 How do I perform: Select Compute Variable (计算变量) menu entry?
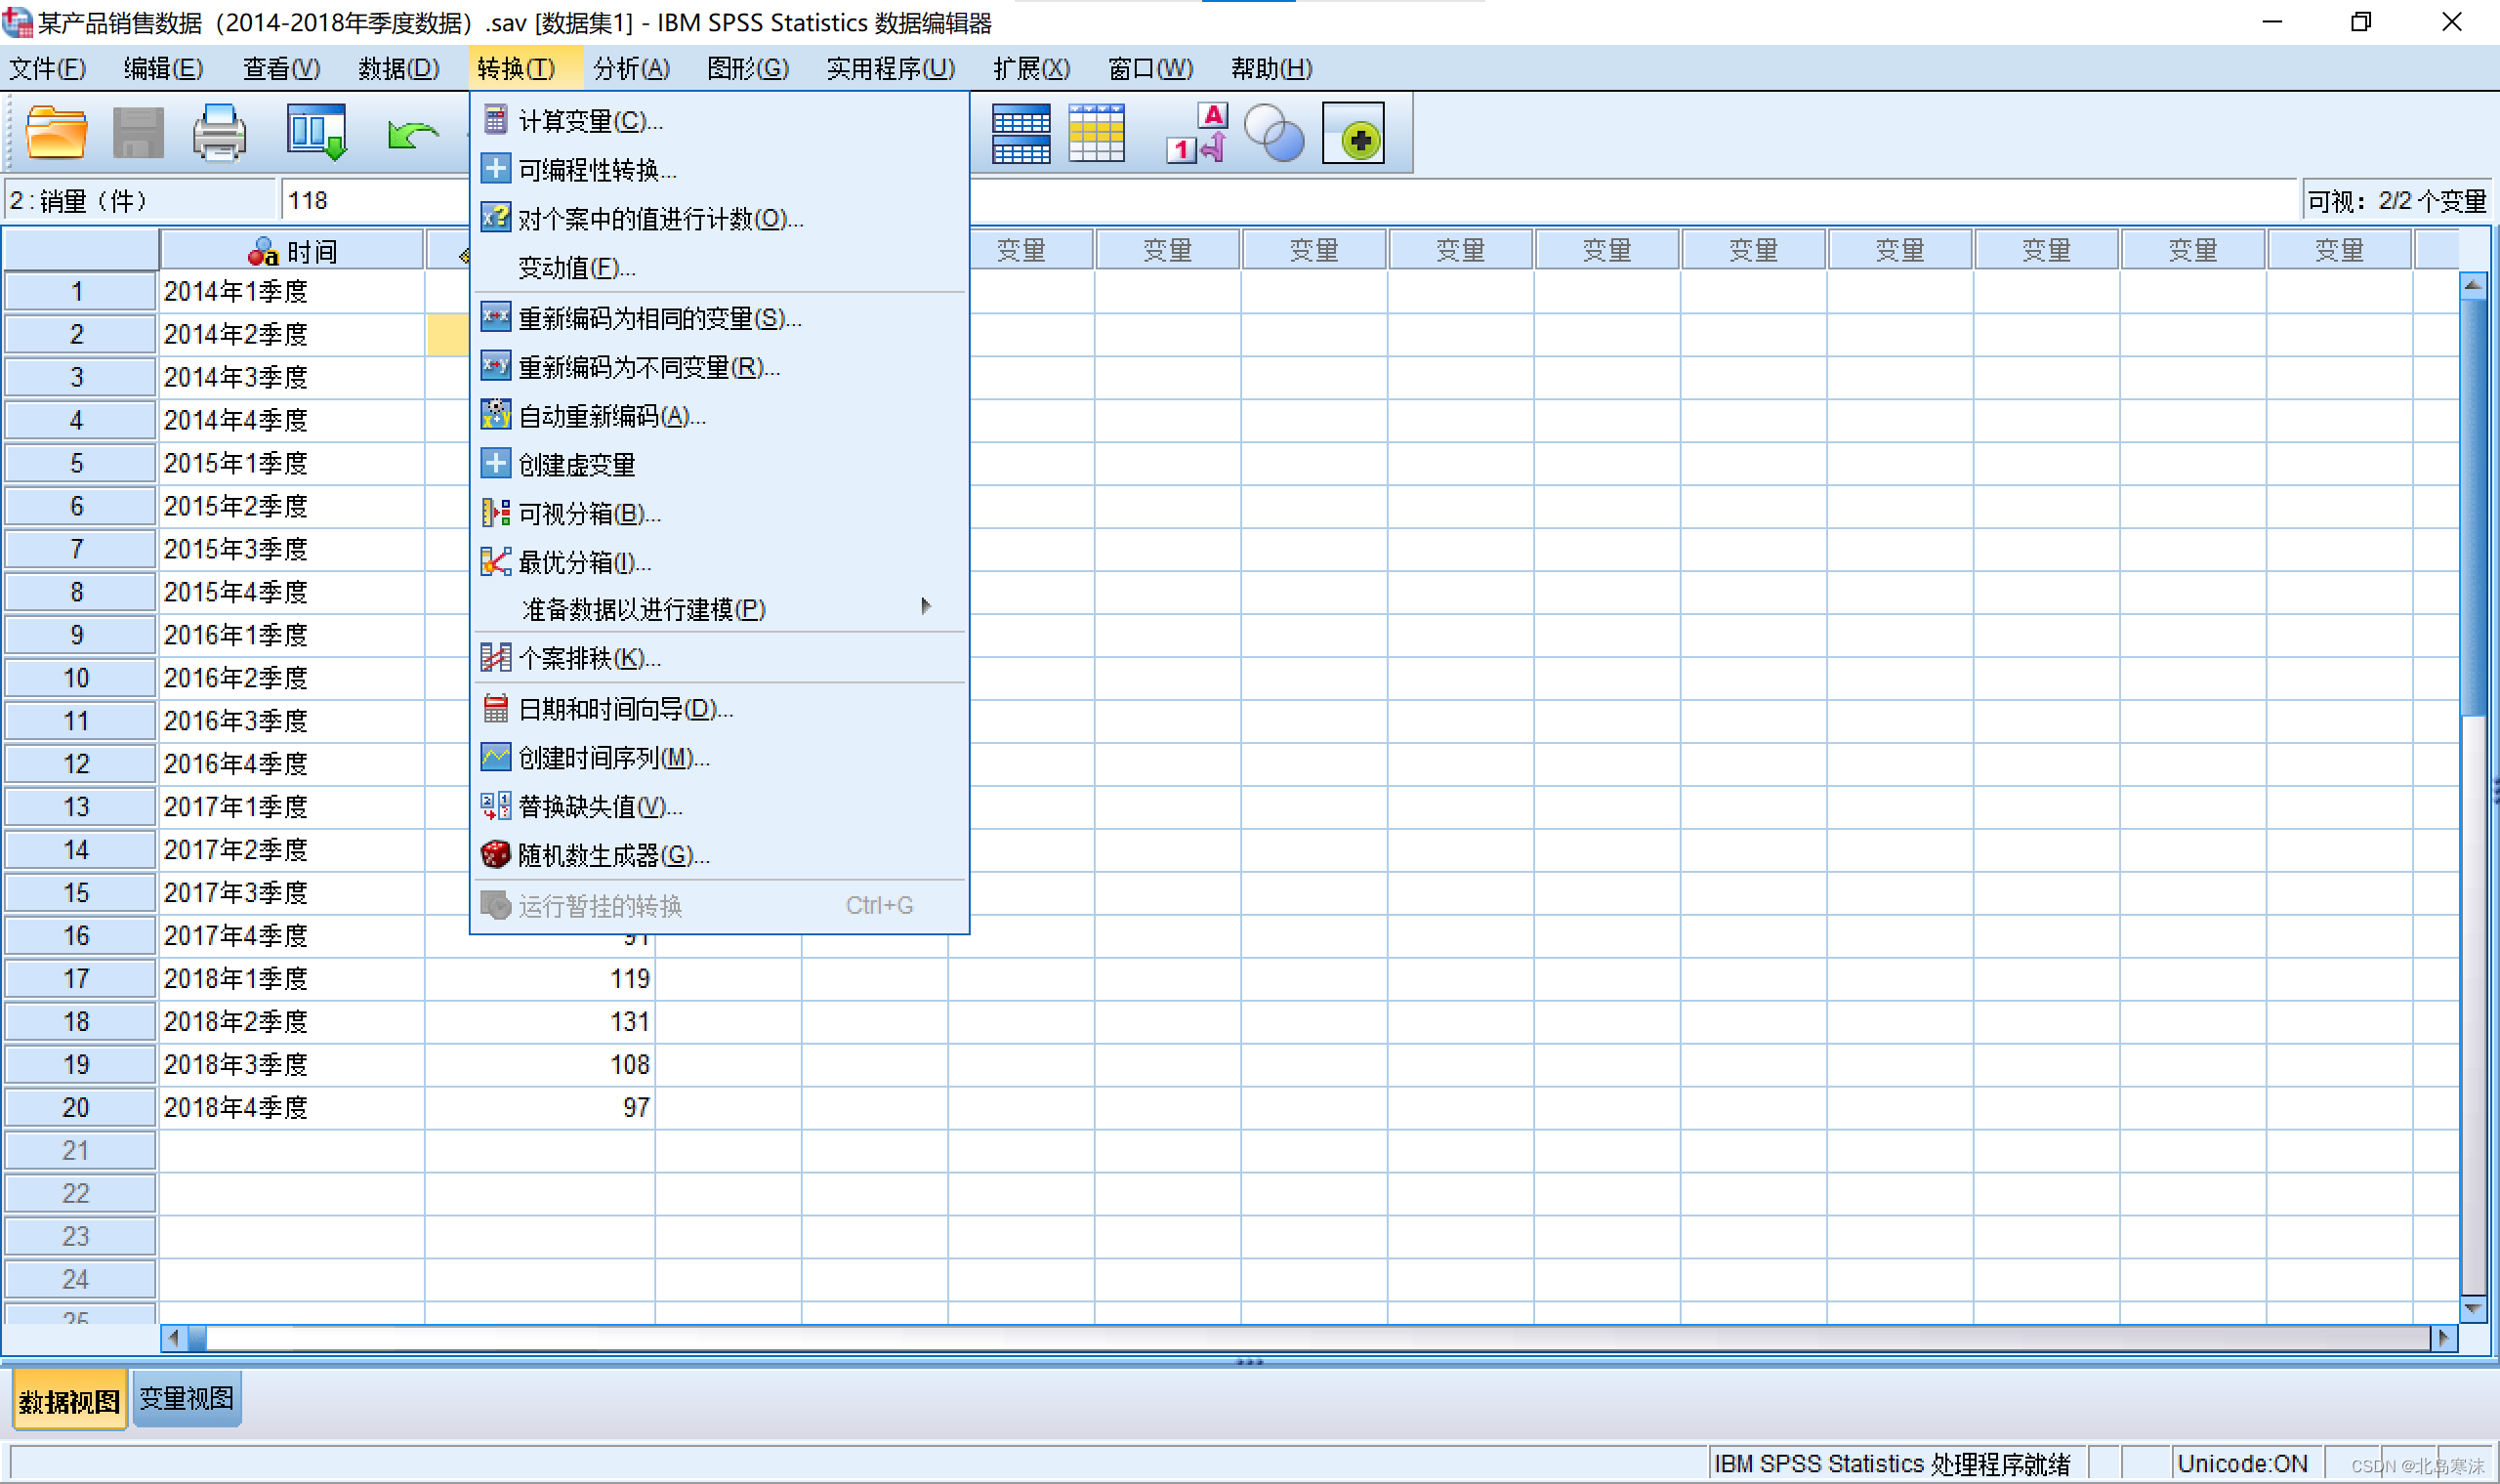click(x=590, y=121)
